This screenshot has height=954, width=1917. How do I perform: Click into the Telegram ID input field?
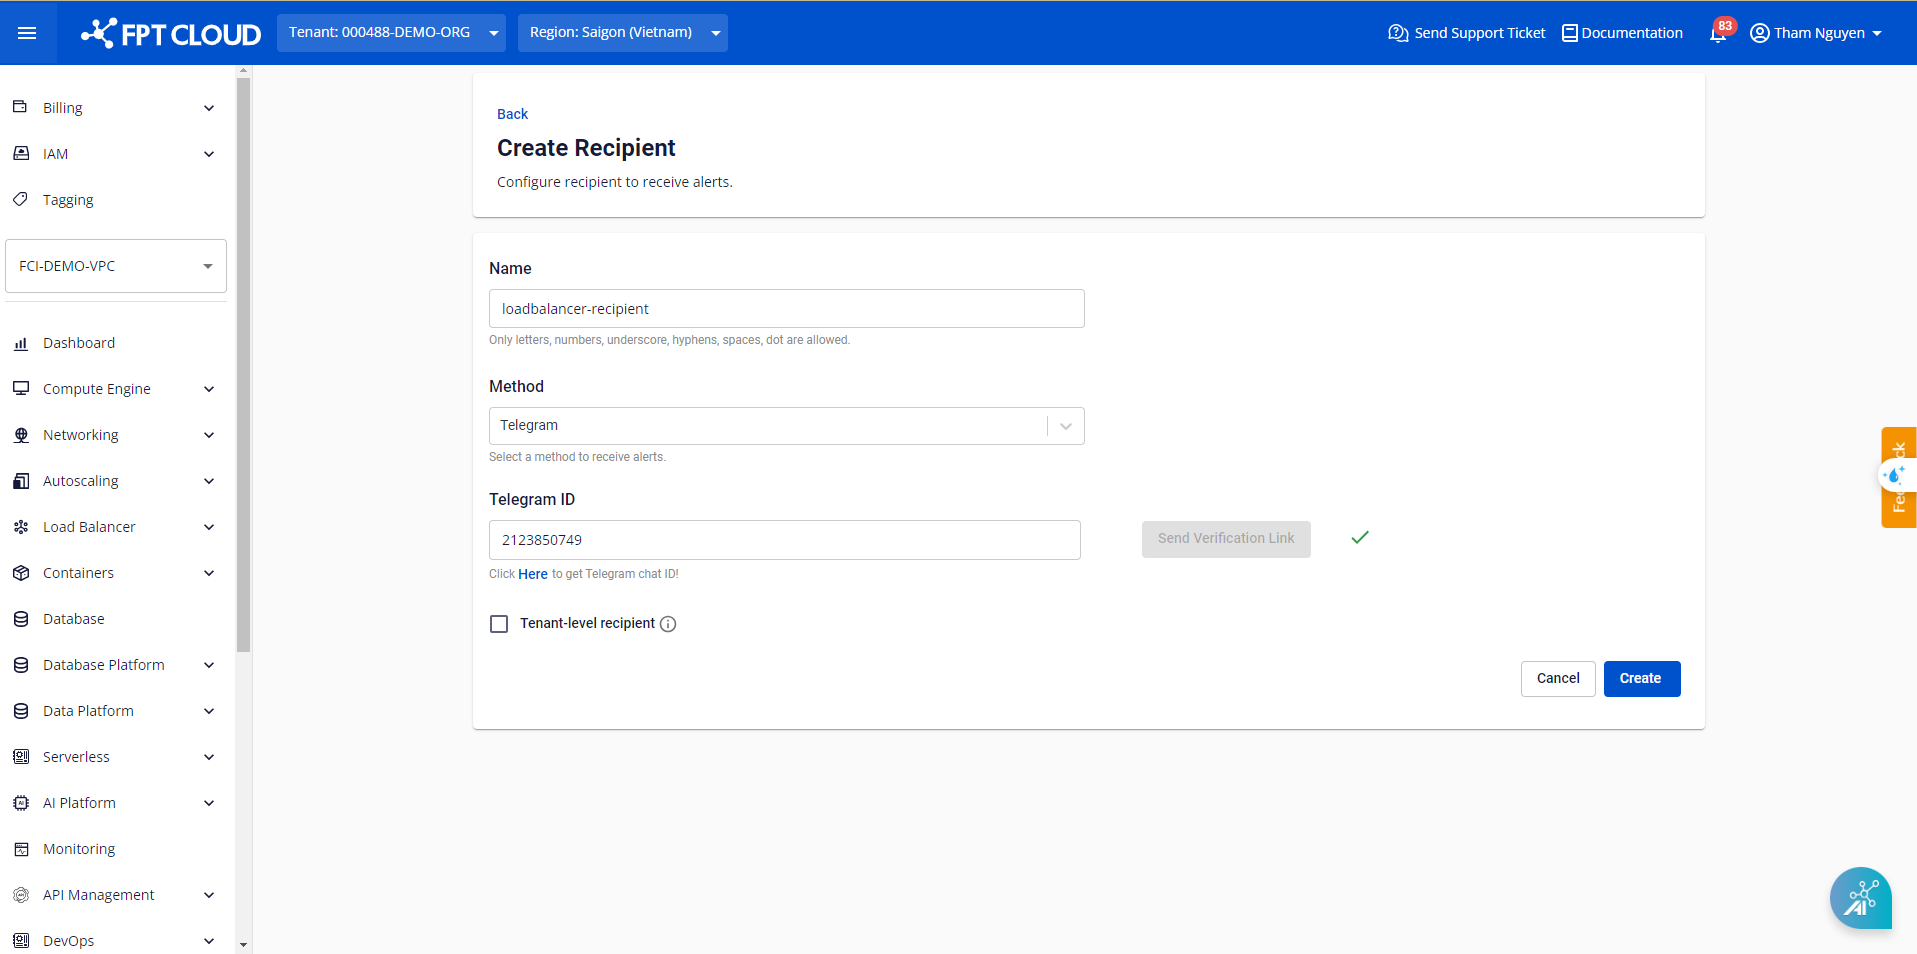(784, 540)
